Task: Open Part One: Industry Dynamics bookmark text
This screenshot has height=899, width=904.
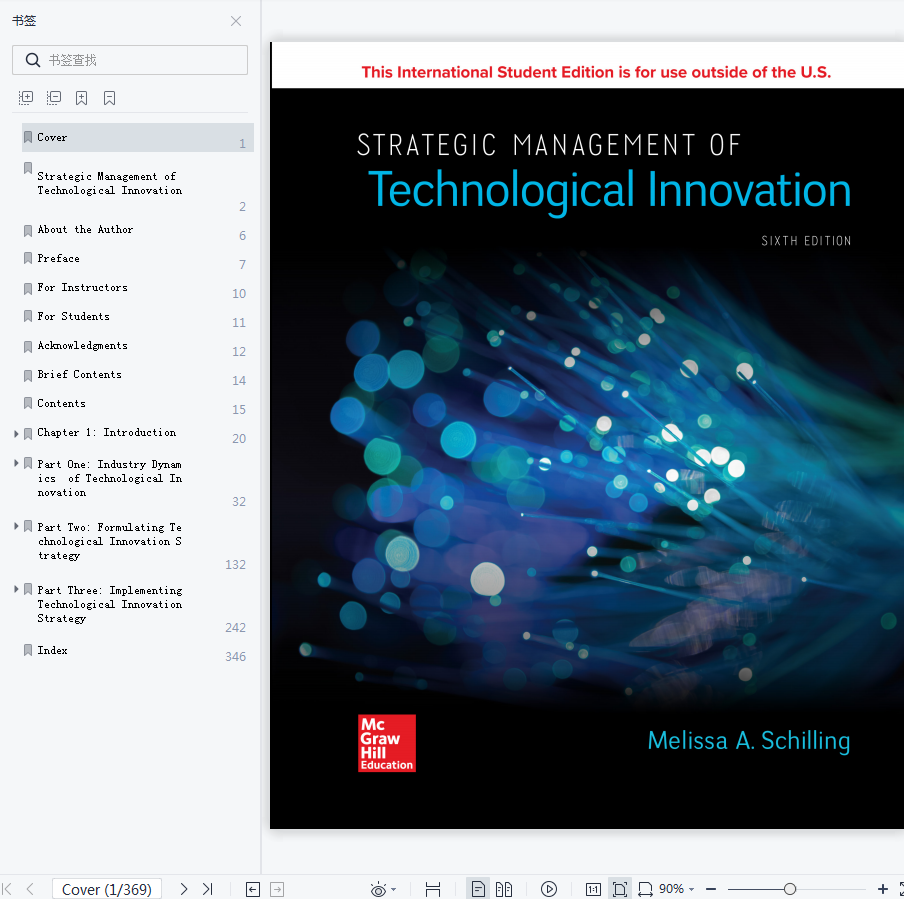Action: pyautogui.click(x=110, y=479)
